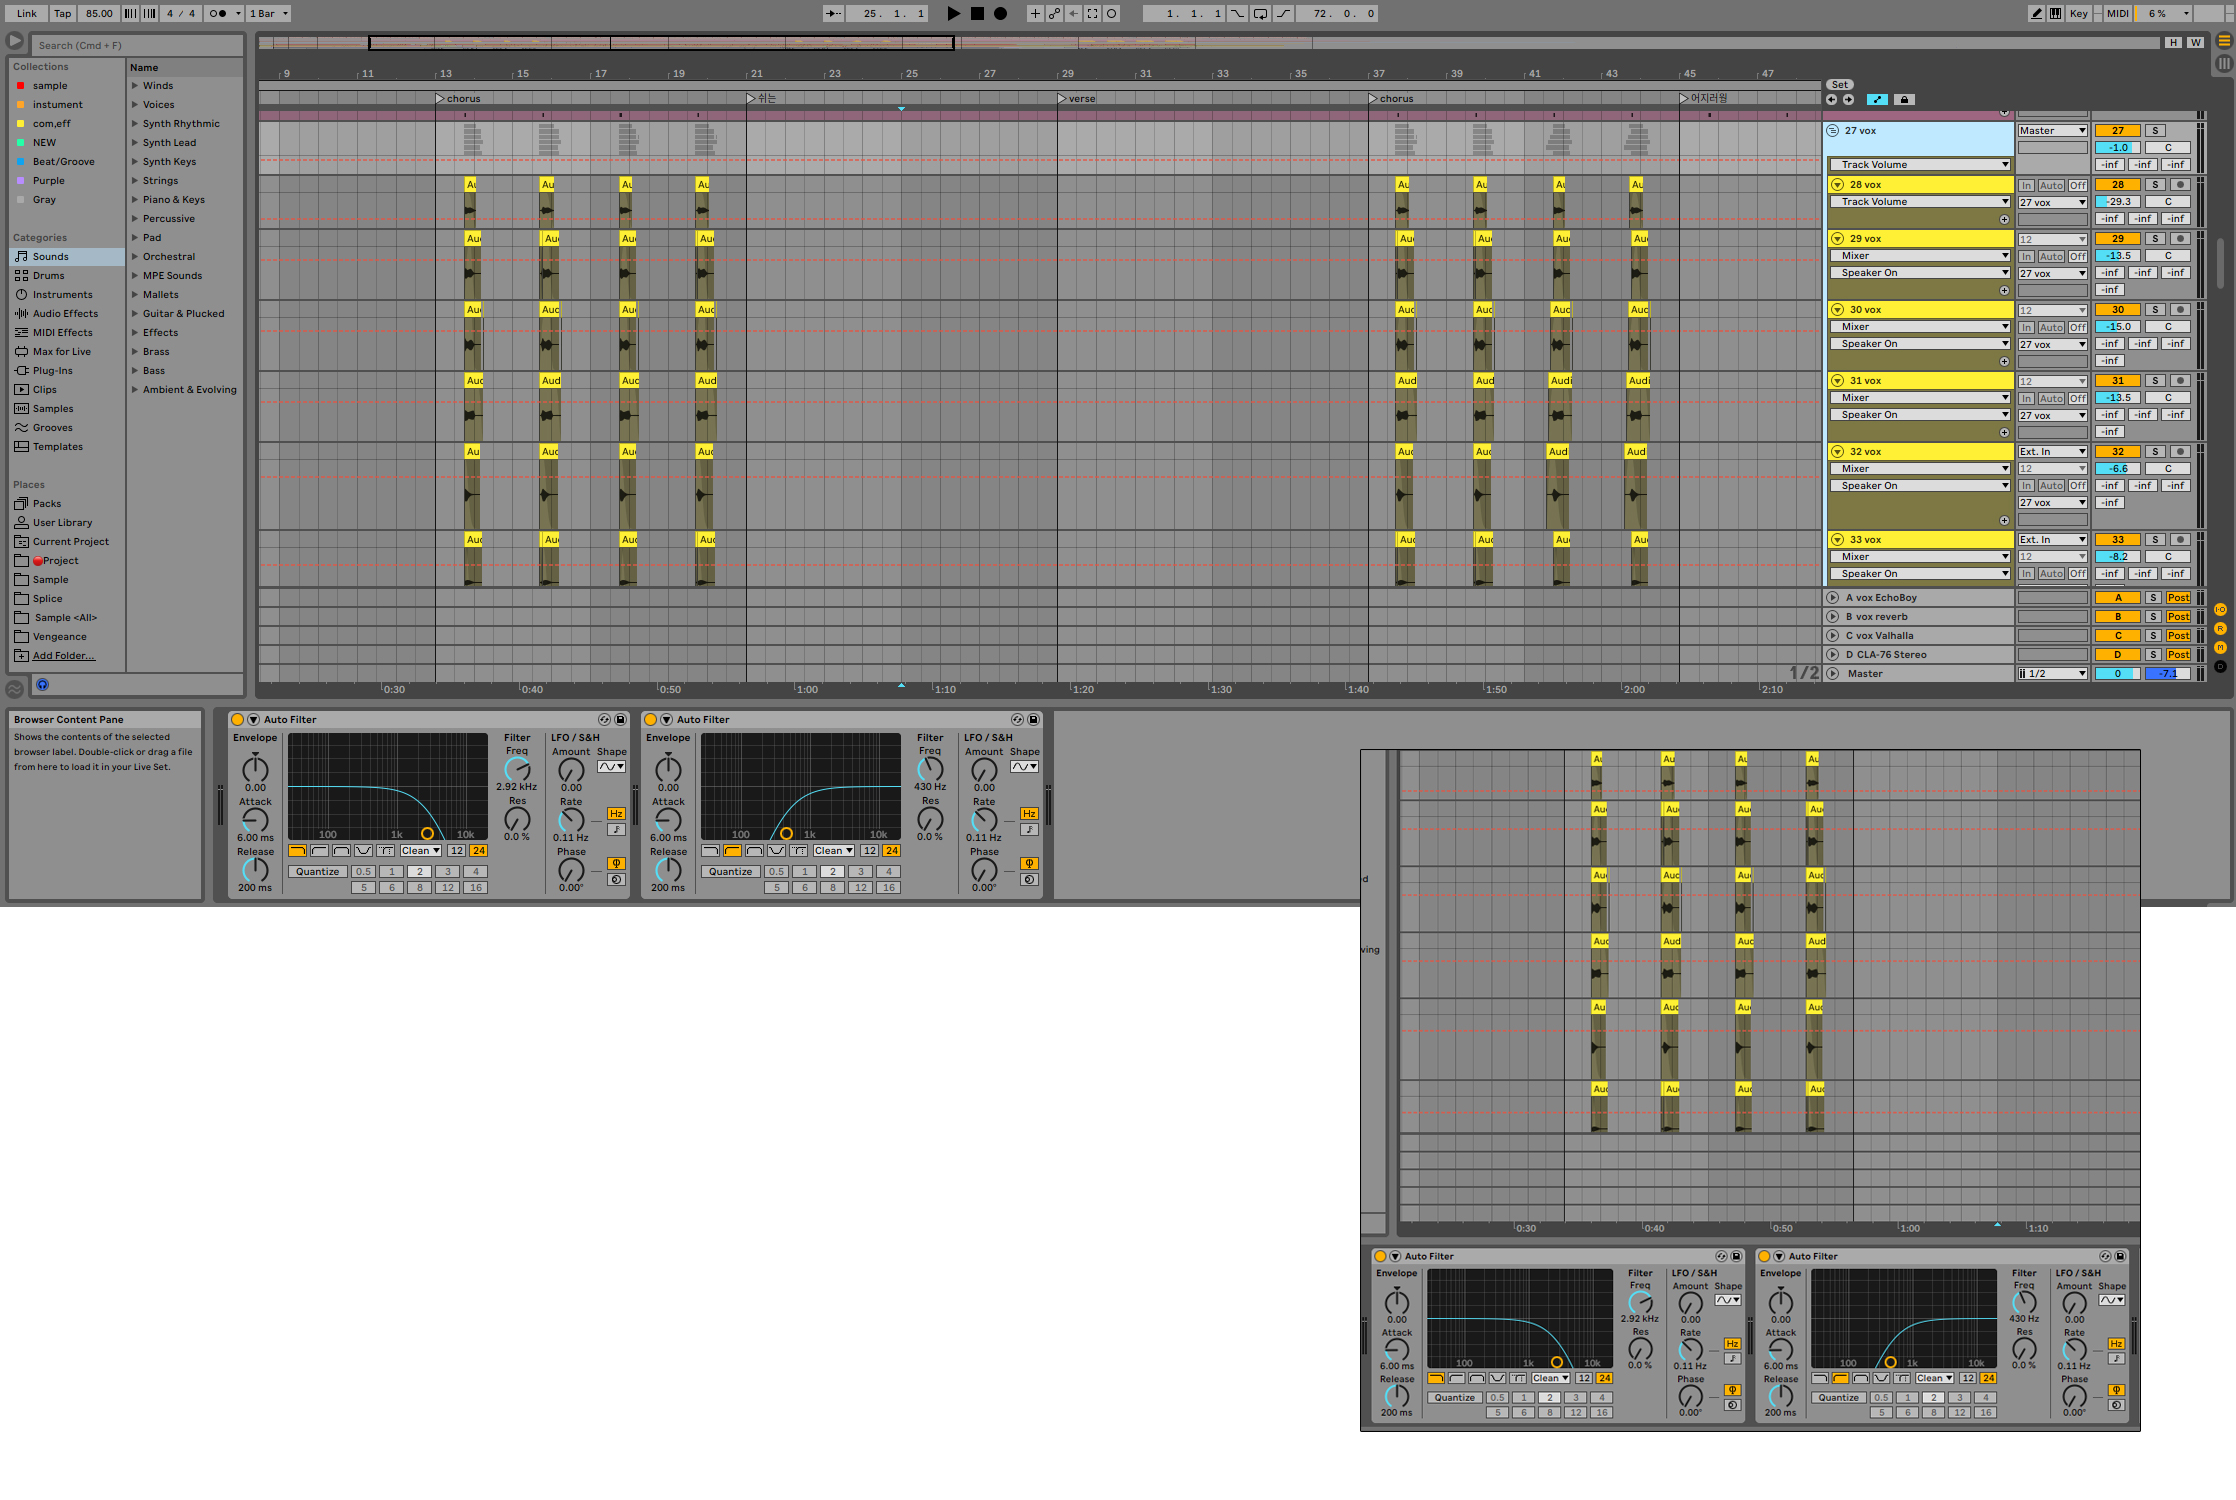Click the Add Folder link in Places
This screenshot has width=2236, height=1500.
pos(63,656)
